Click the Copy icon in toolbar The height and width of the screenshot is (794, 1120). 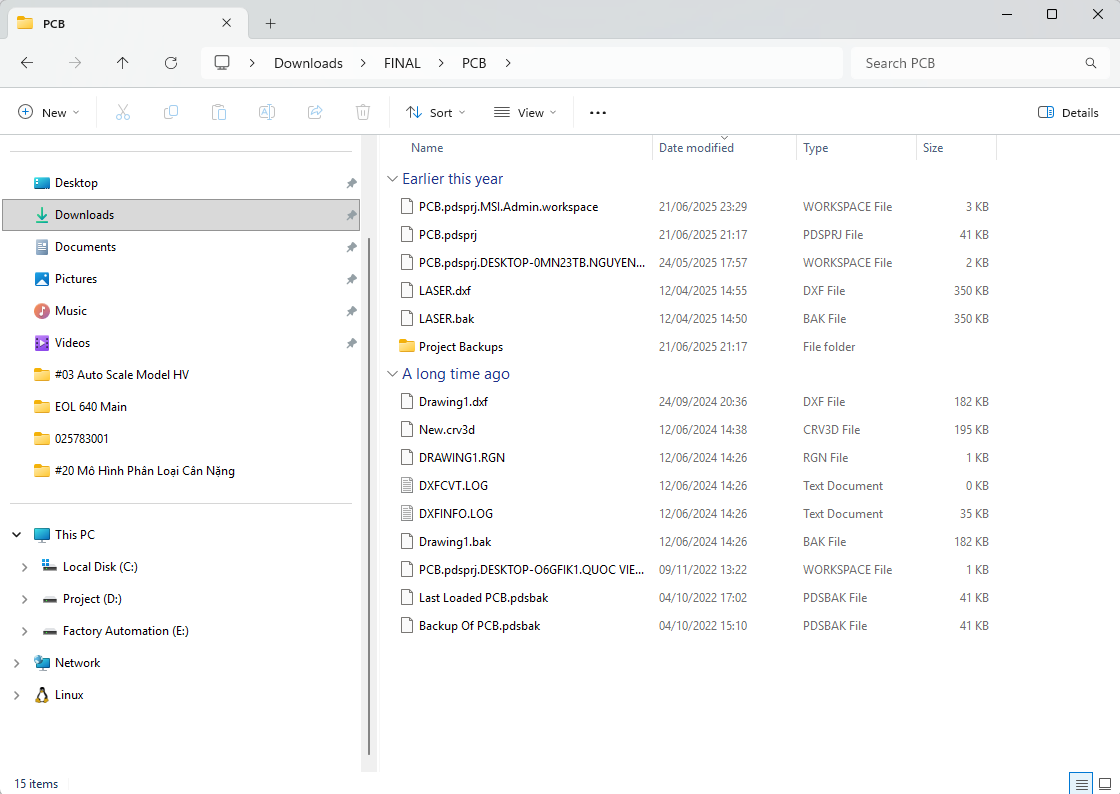(171, 113)
